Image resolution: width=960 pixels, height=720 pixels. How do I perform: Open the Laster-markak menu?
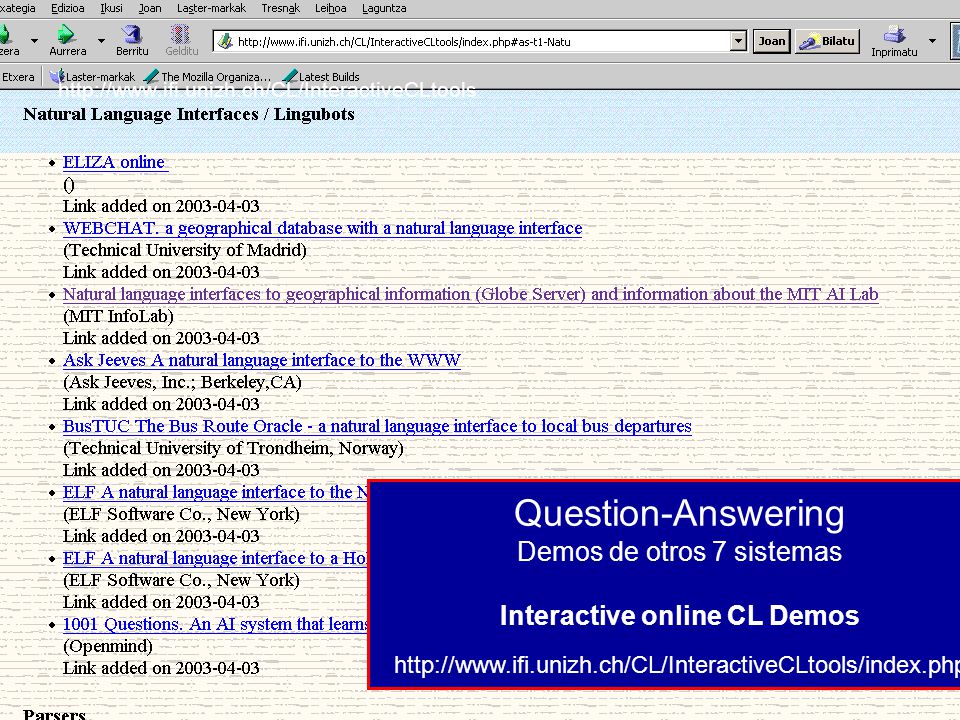coord(211,8)
